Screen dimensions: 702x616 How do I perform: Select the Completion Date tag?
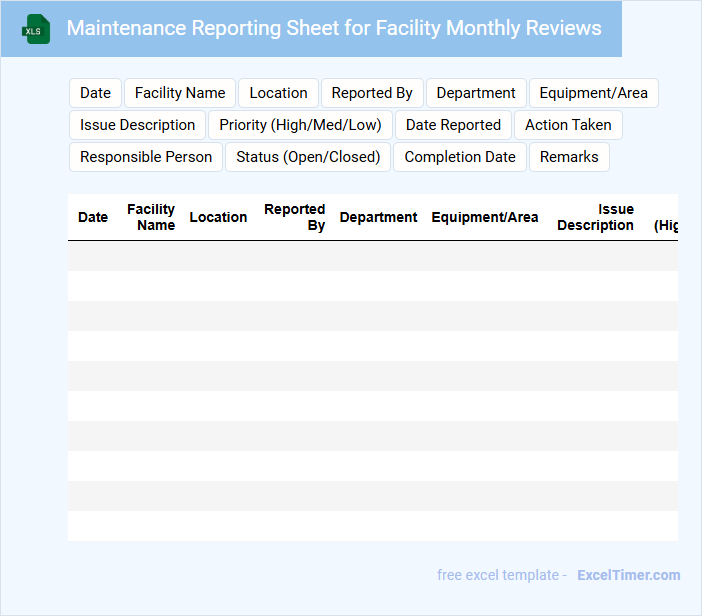(x=460, y=157)
